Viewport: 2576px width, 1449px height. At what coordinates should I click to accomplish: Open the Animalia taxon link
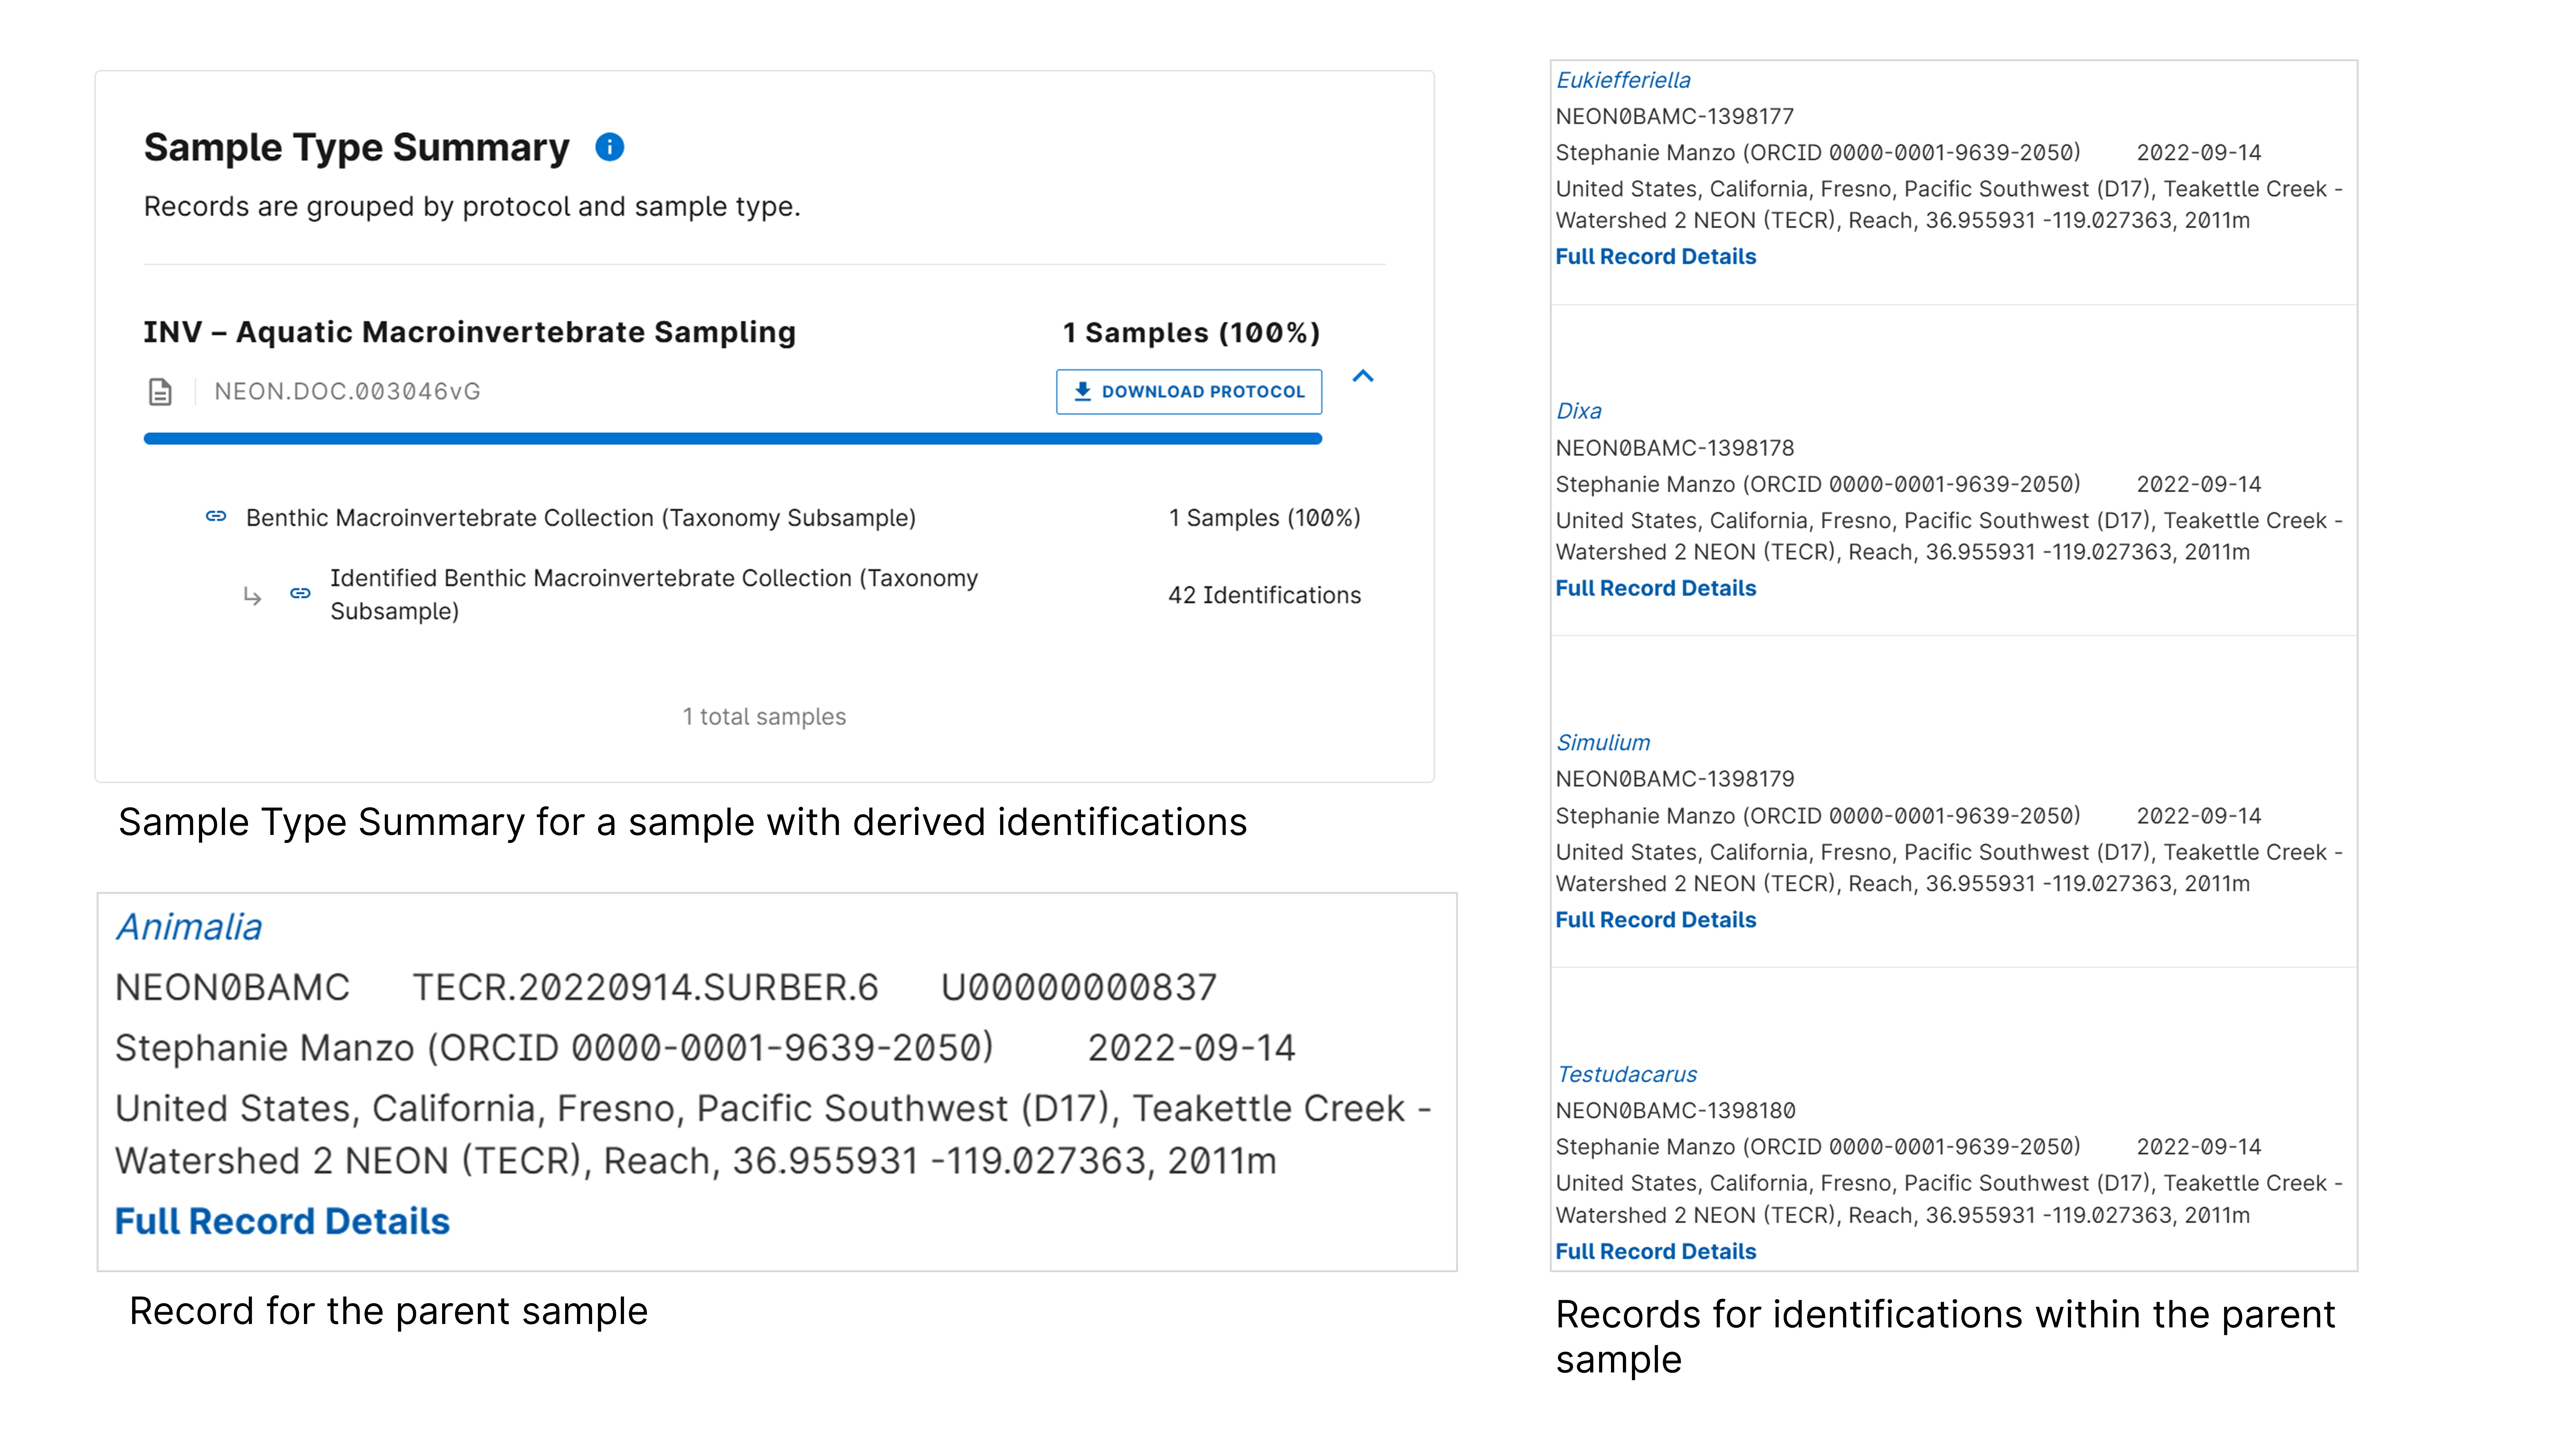coord(189,927)
